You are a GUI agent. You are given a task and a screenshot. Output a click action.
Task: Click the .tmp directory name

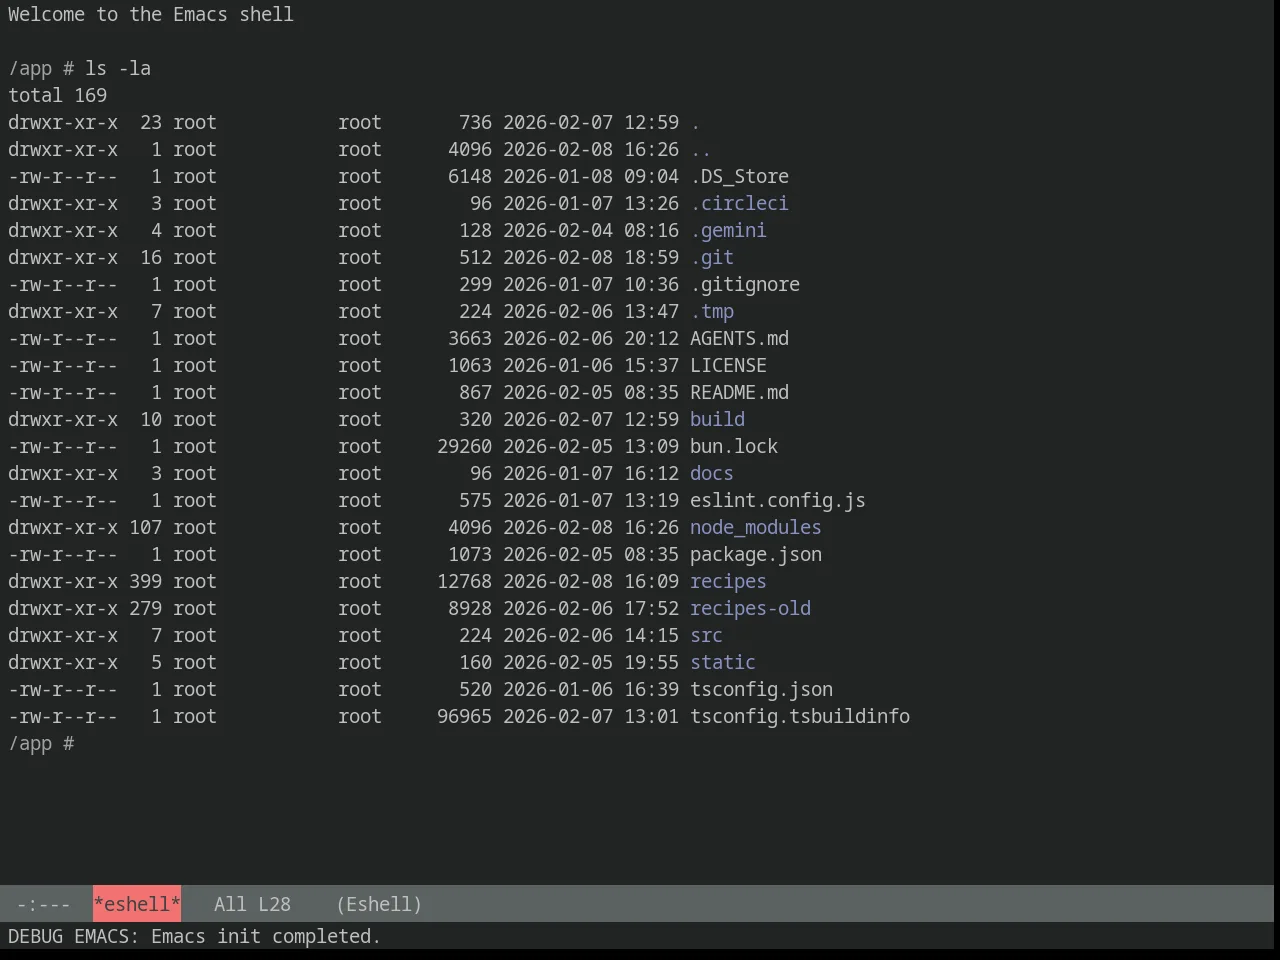[x=712, y=311]
